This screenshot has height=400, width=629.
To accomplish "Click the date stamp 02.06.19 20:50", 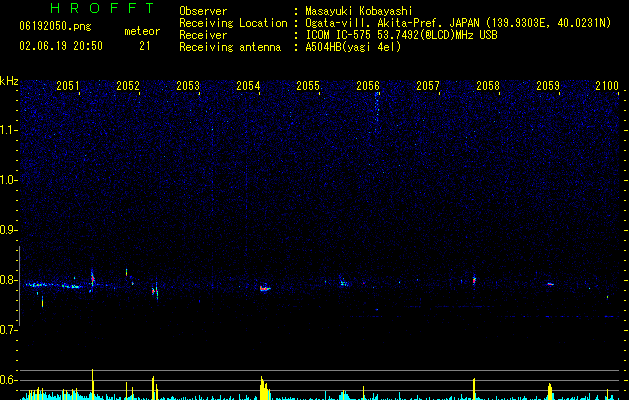I will (x=61, y=46).
